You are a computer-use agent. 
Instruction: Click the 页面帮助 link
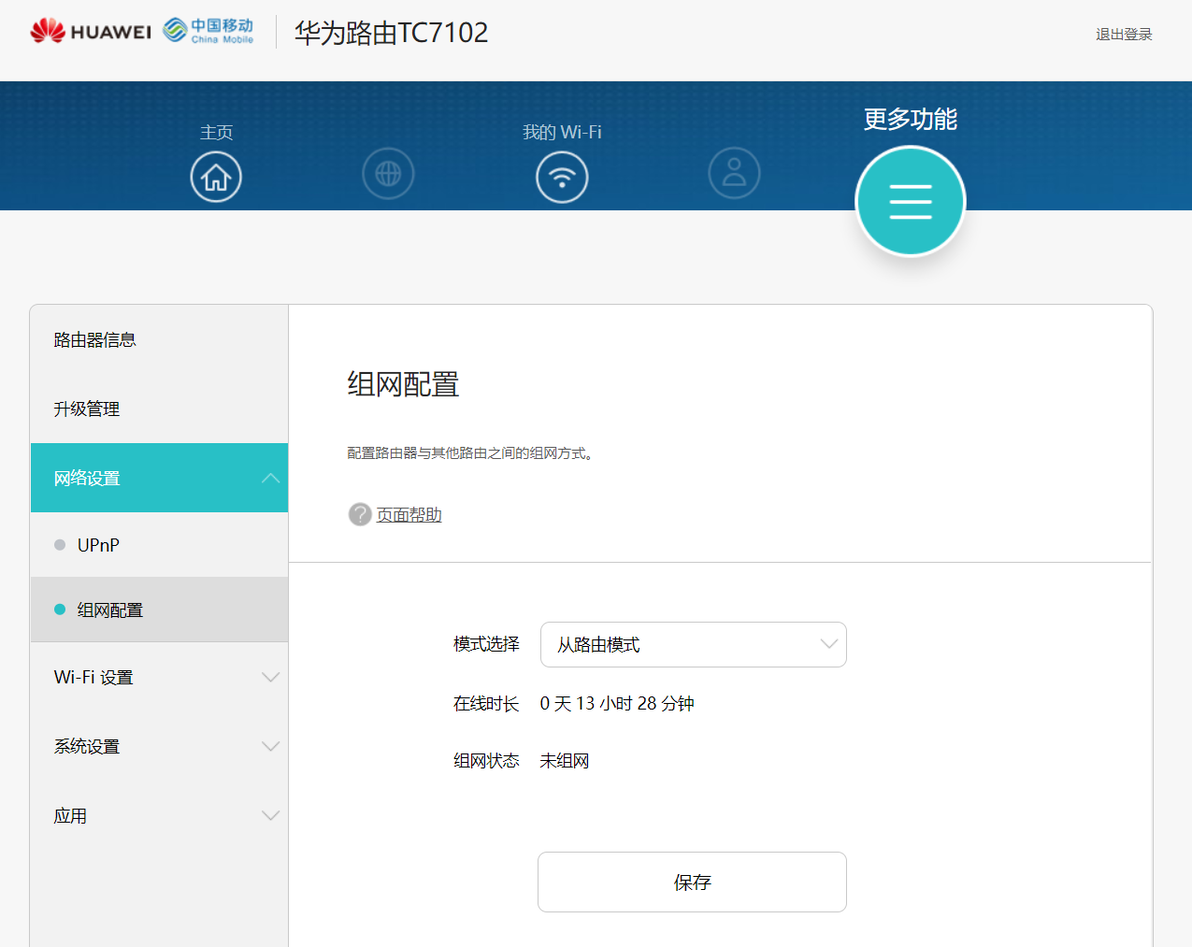click(x=409, y=515)
